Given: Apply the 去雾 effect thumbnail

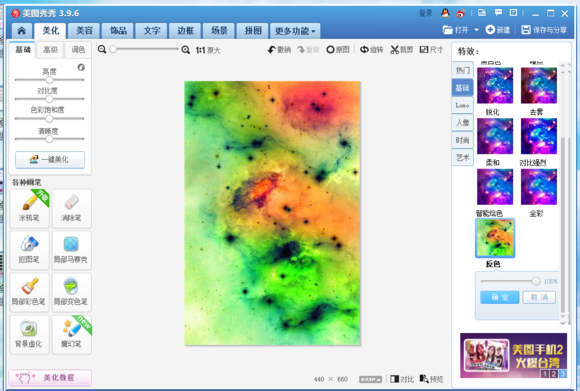Looking at the screenshot, I should point(539,85).
